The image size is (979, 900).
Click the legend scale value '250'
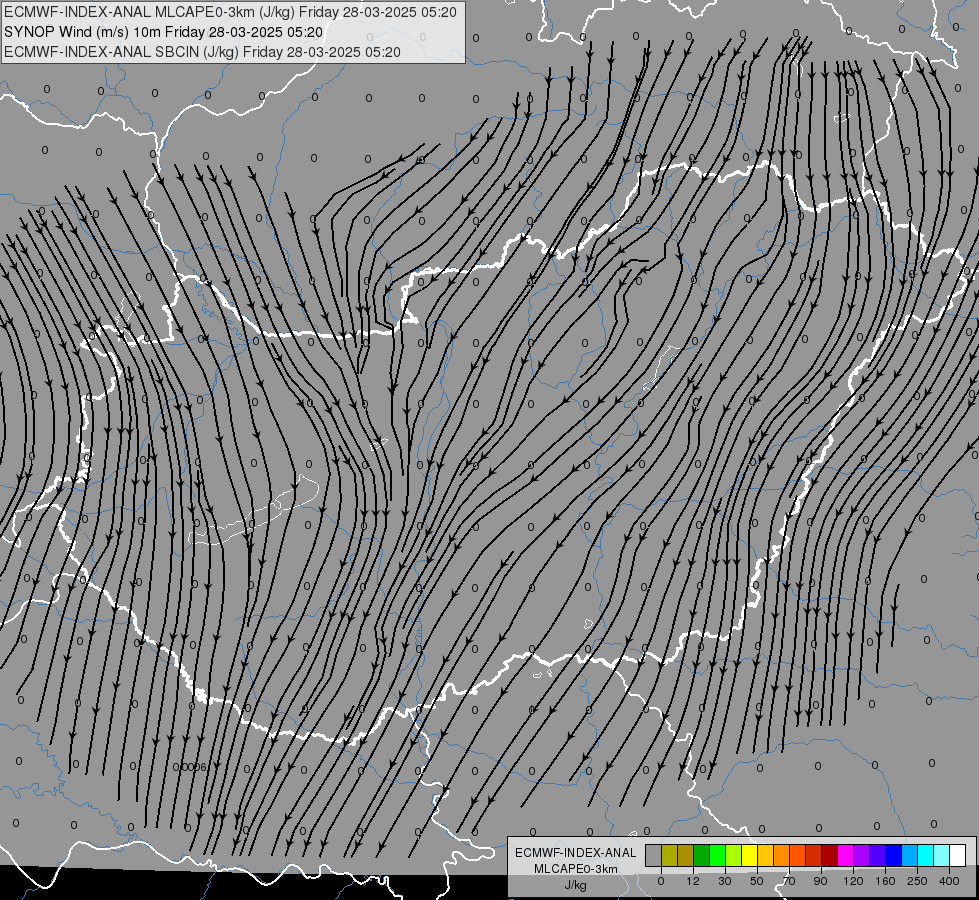(917, 881)
